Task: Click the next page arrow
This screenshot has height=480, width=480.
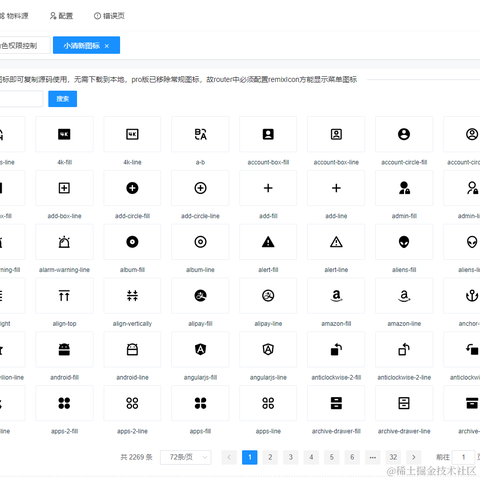Action: pos(414,457)
